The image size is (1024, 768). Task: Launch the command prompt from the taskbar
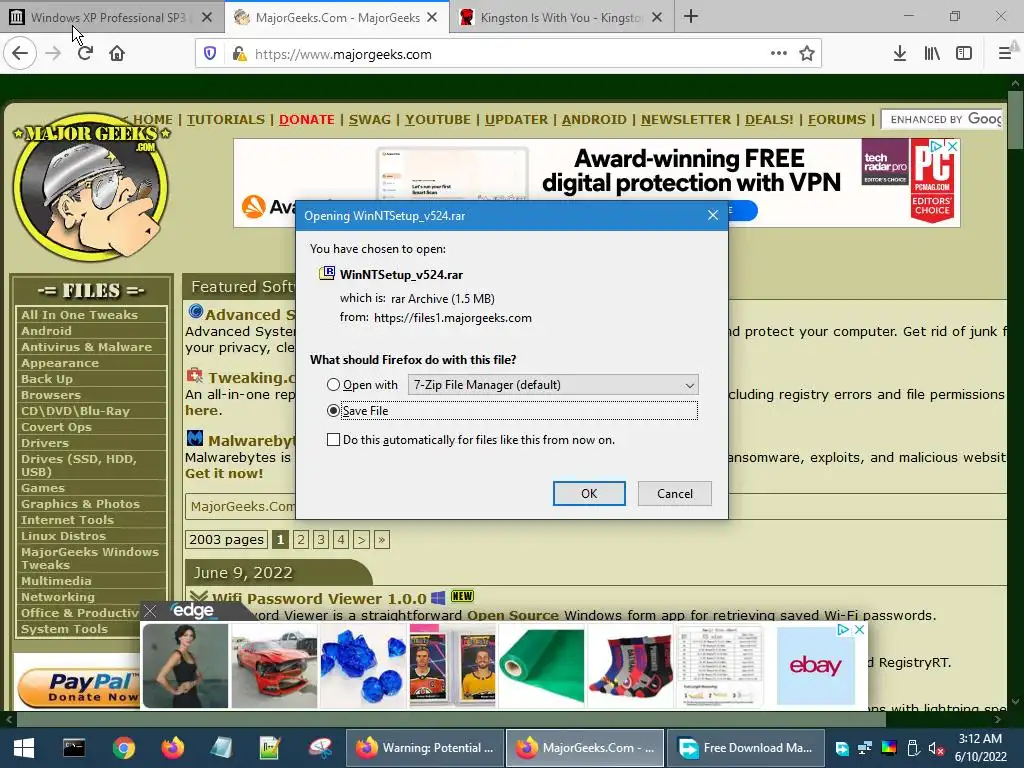[74, 748]
